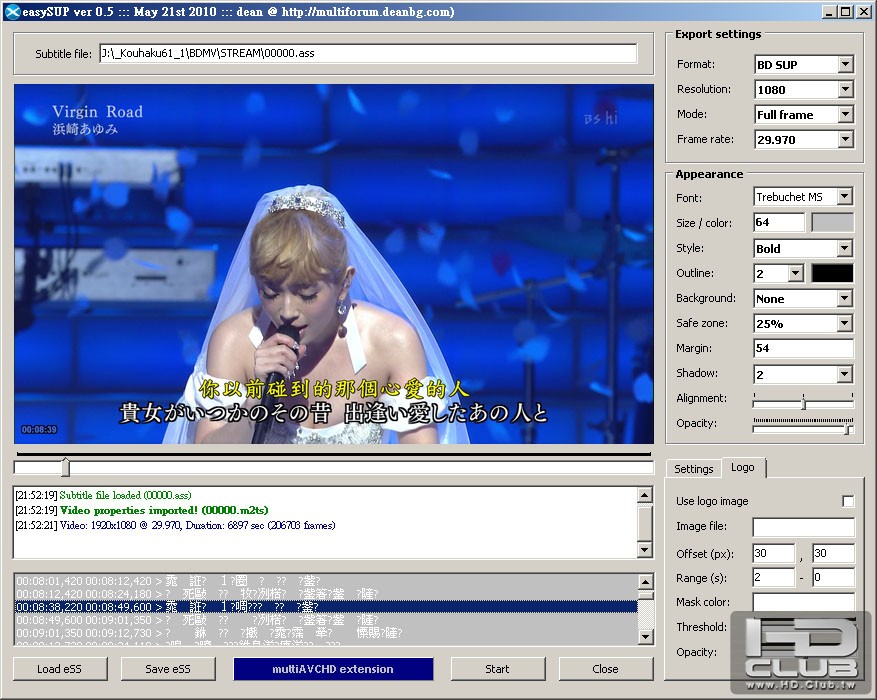Click the Range (s) end field
This screenshot has height=700, width=877.
point(833,577)
